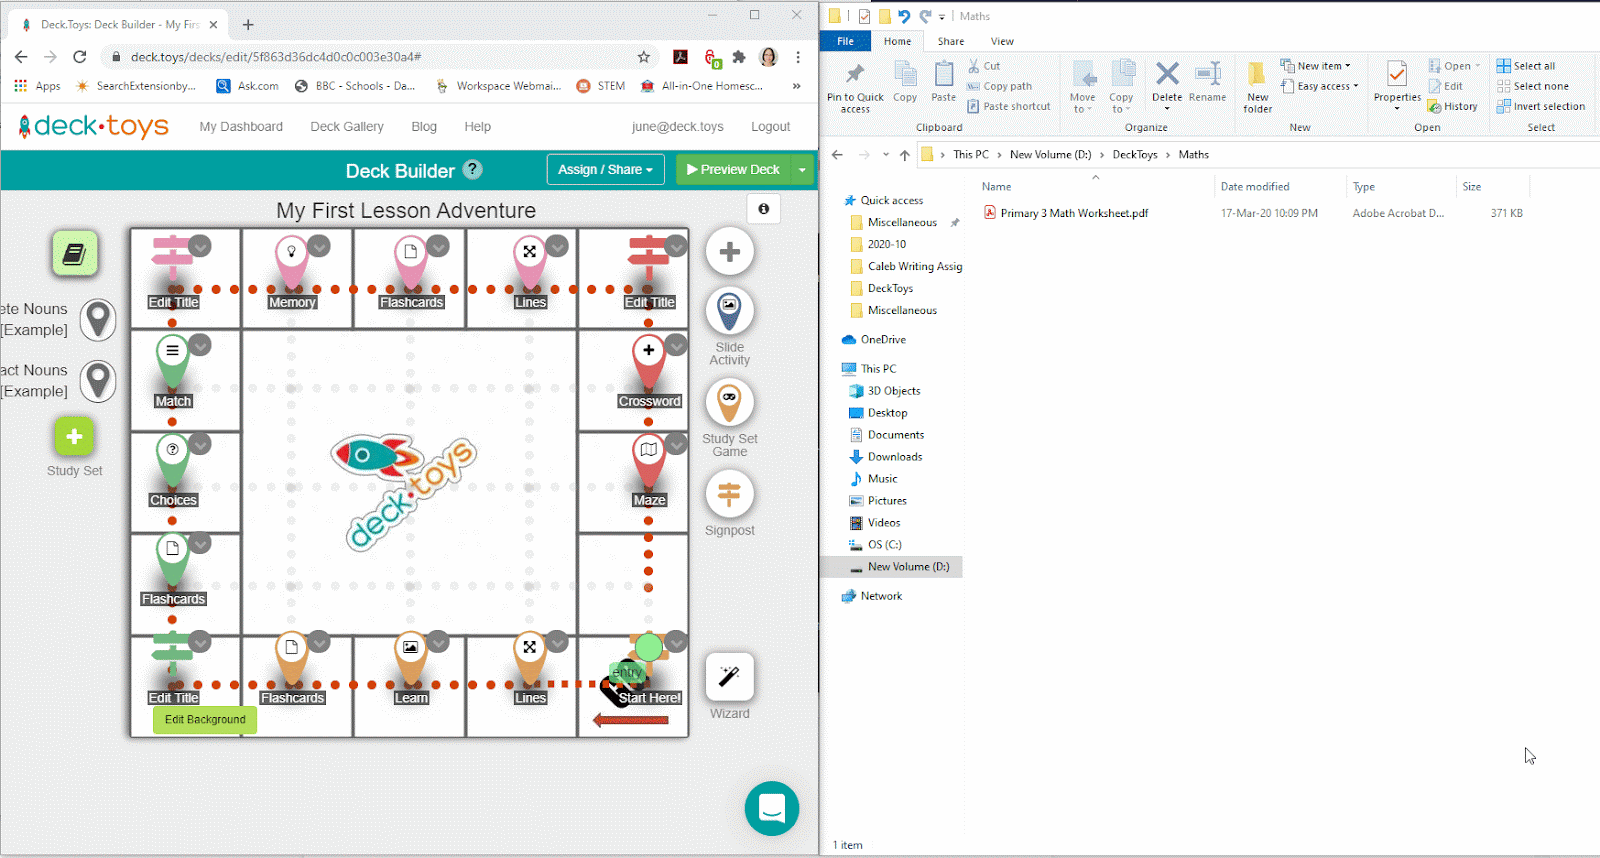The height and width of the screenshot is (858, 1600).
Task: Open the File menu in File Explorer
Action: pyautogui.click(x=845, y=41)
